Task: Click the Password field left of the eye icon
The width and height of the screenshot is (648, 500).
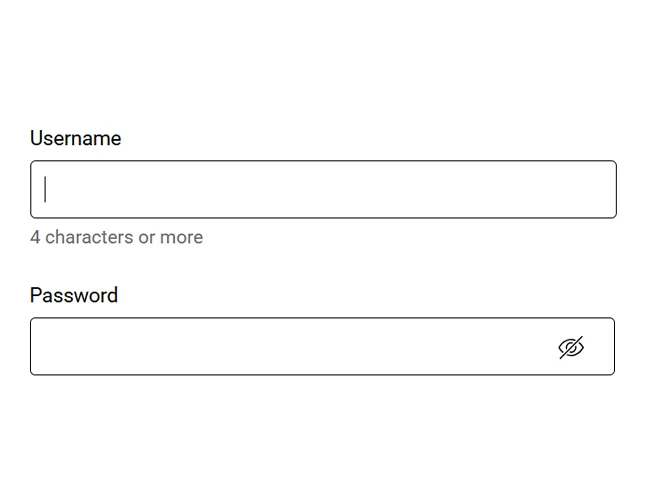Action: [289, 346]
